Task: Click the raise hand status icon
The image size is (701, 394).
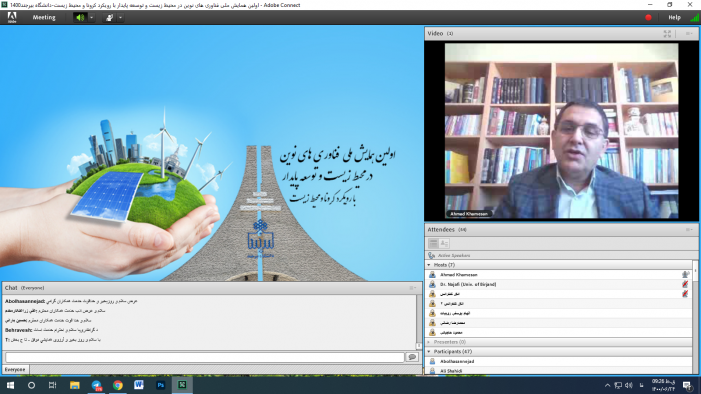Action: click(x=110, y=17)
